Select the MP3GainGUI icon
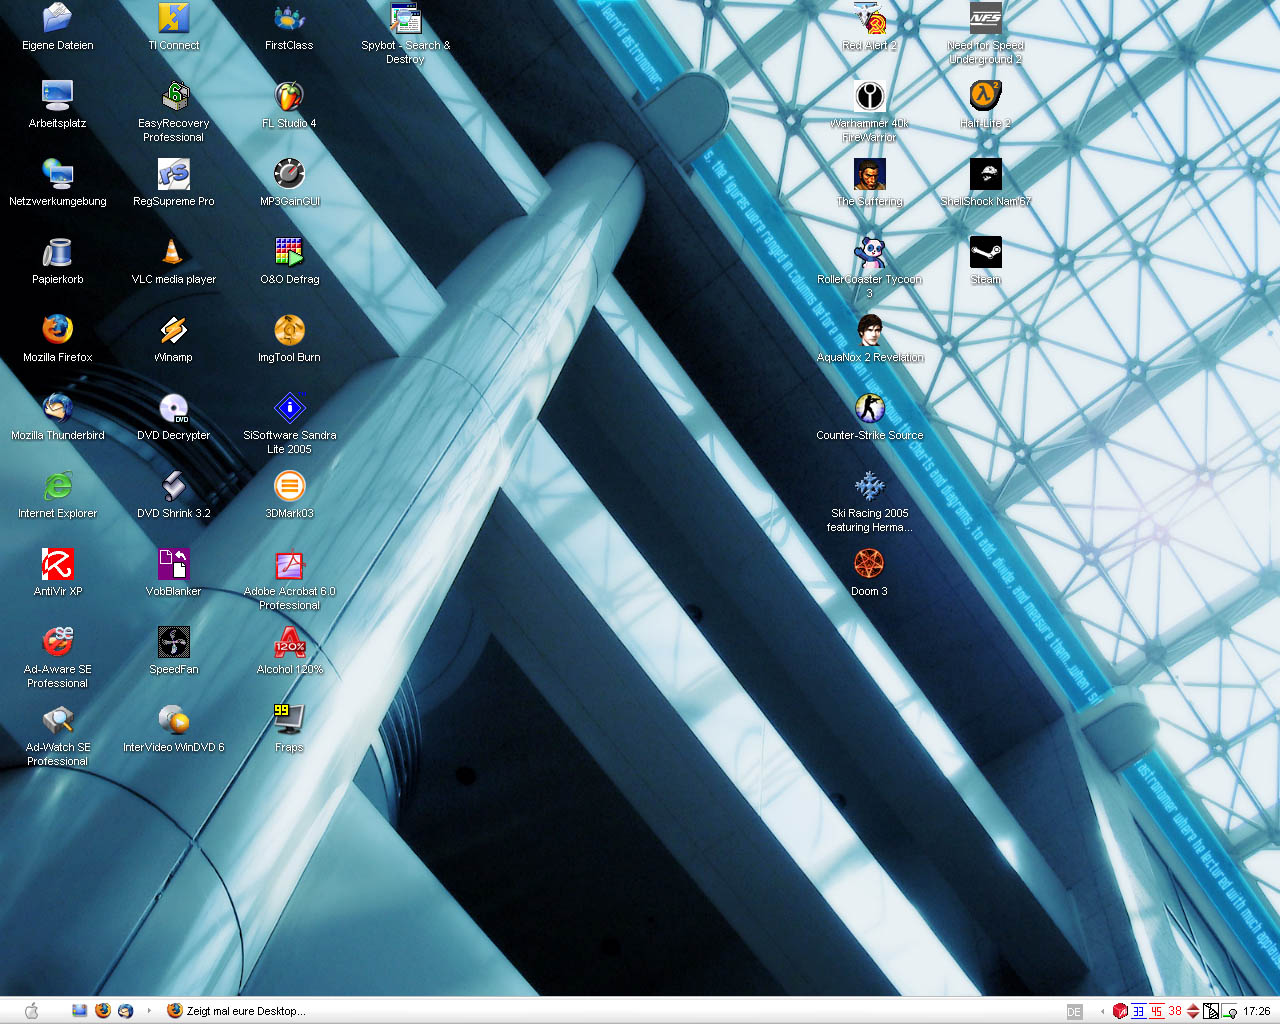The height and width of the screenshot is (1024, 1280). tap(290, 174)
